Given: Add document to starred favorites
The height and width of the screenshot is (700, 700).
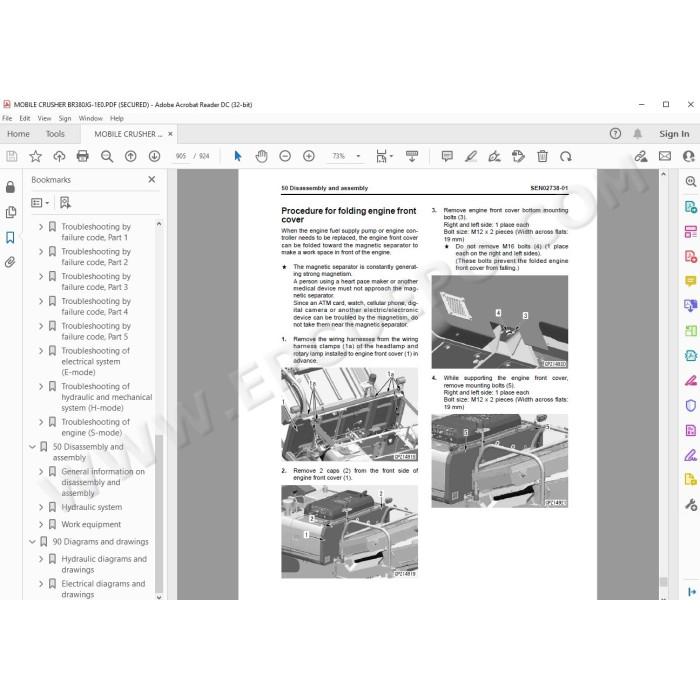Looking at the screenshot, I should click(35, 156).
